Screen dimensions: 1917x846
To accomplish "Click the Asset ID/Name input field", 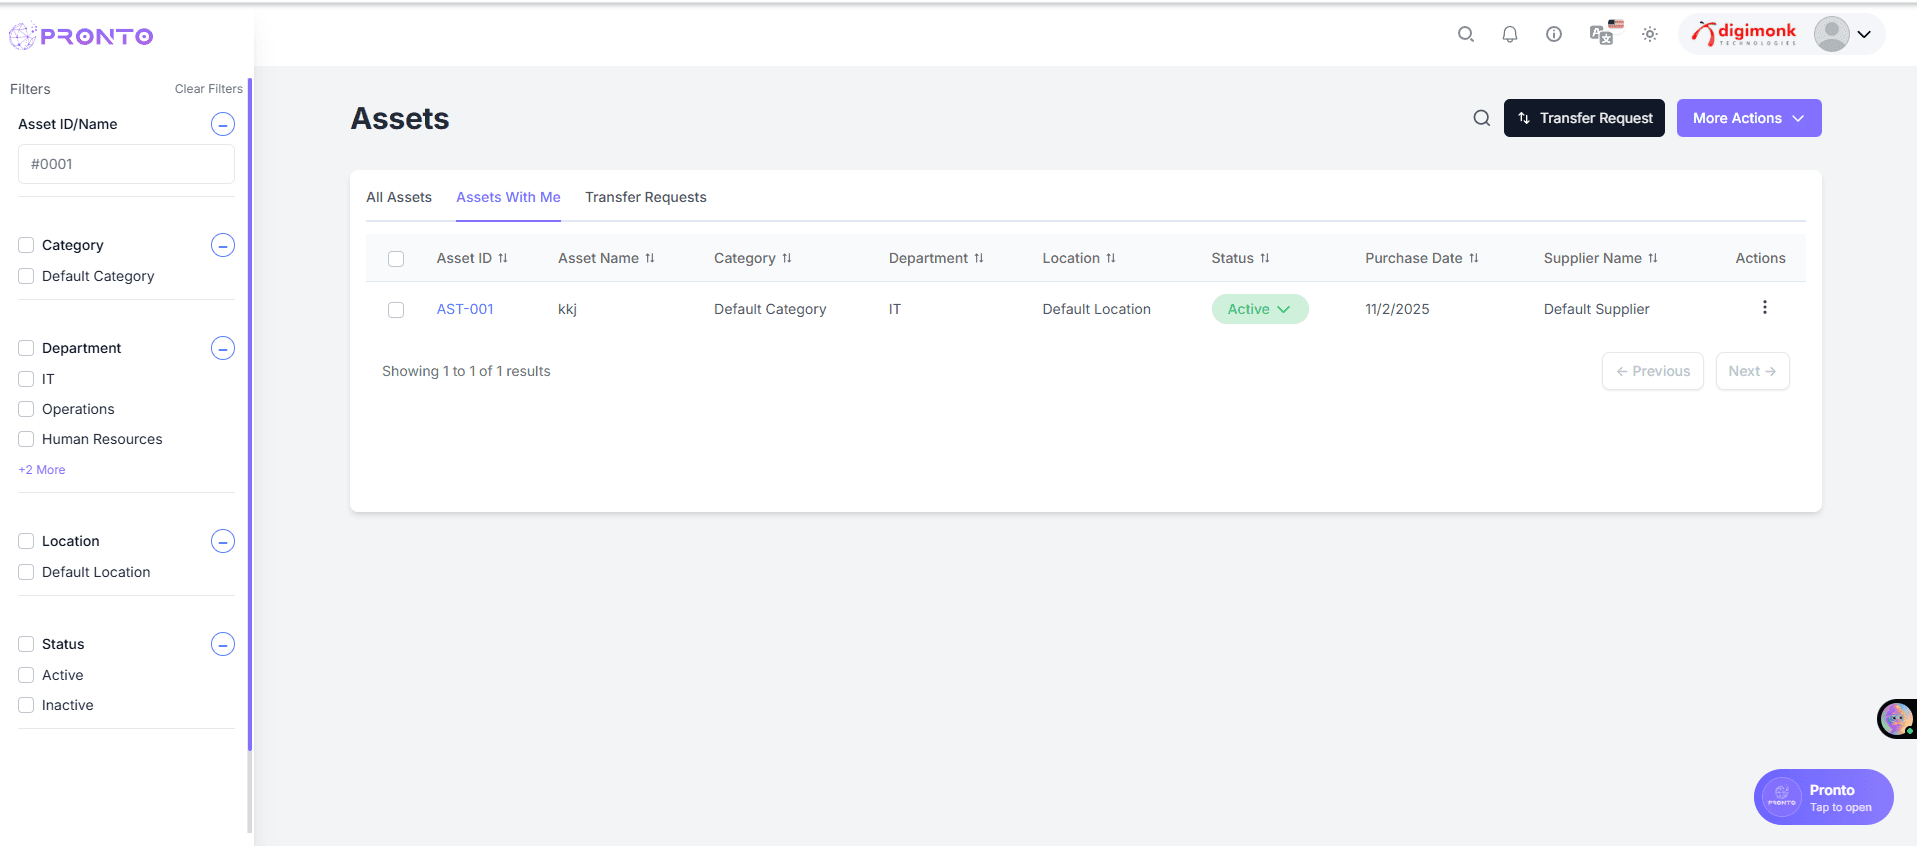I will click(126, 164).
